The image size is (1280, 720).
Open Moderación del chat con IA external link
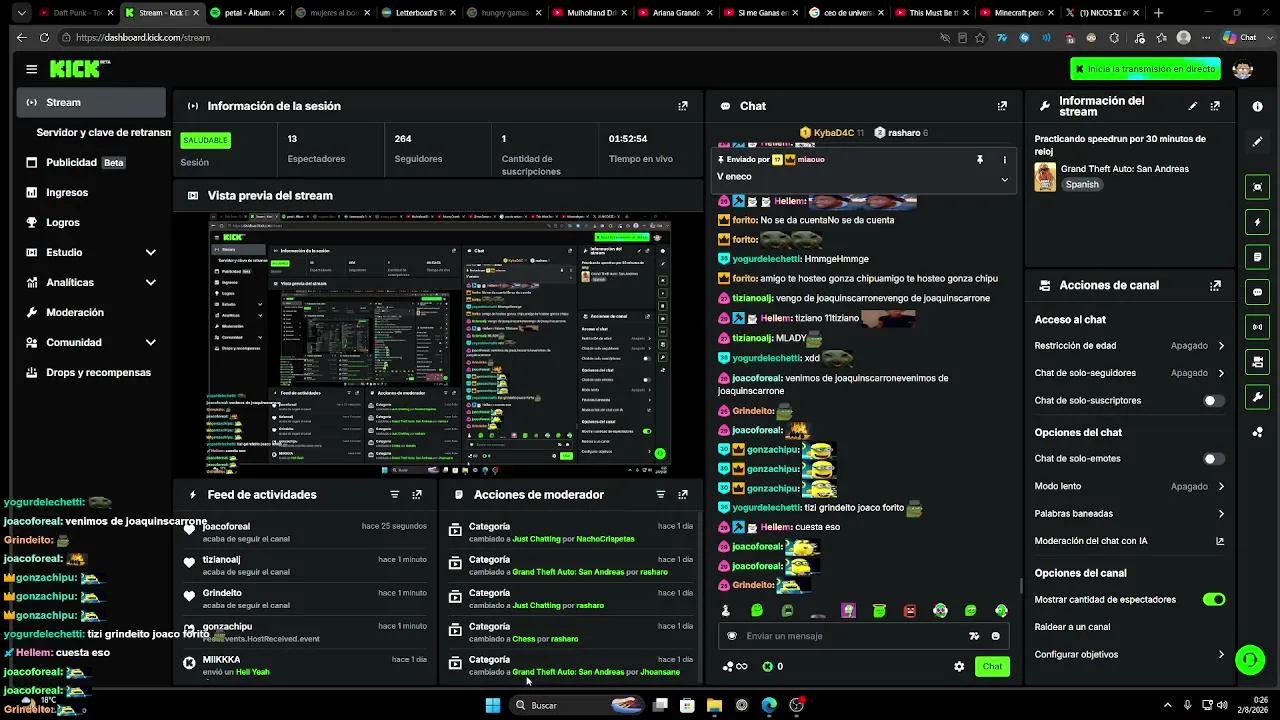(1220, 541)
